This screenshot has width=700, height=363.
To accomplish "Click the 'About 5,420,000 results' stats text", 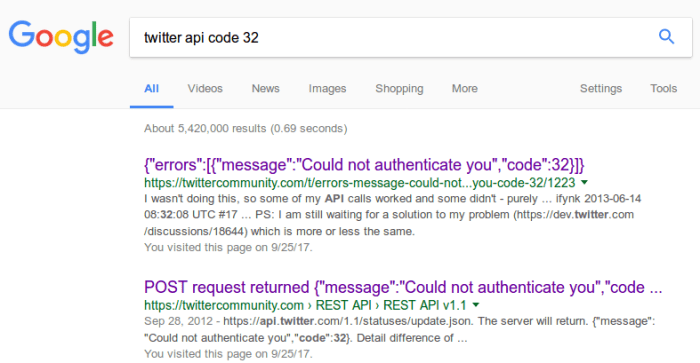I will pyautogui.click(x=246, y=129).
